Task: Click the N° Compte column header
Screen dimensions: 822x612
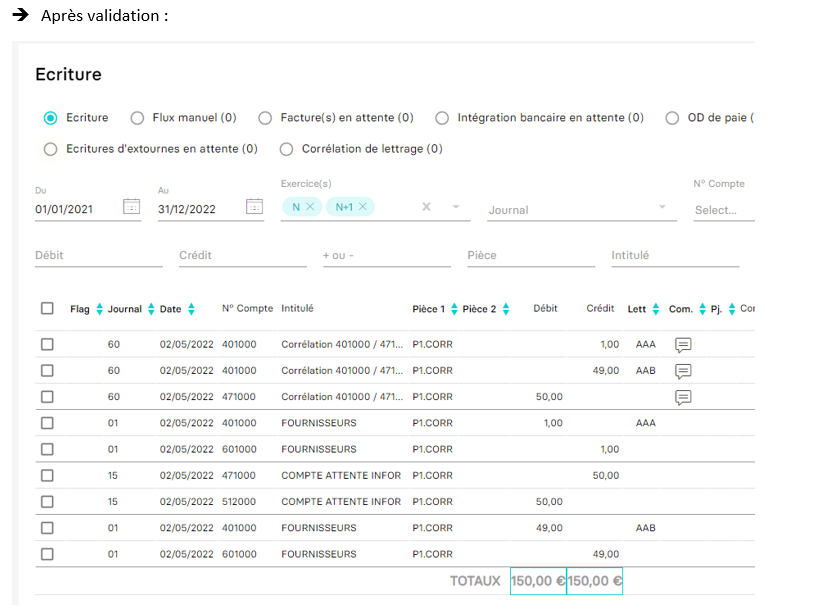Action: 247,308
